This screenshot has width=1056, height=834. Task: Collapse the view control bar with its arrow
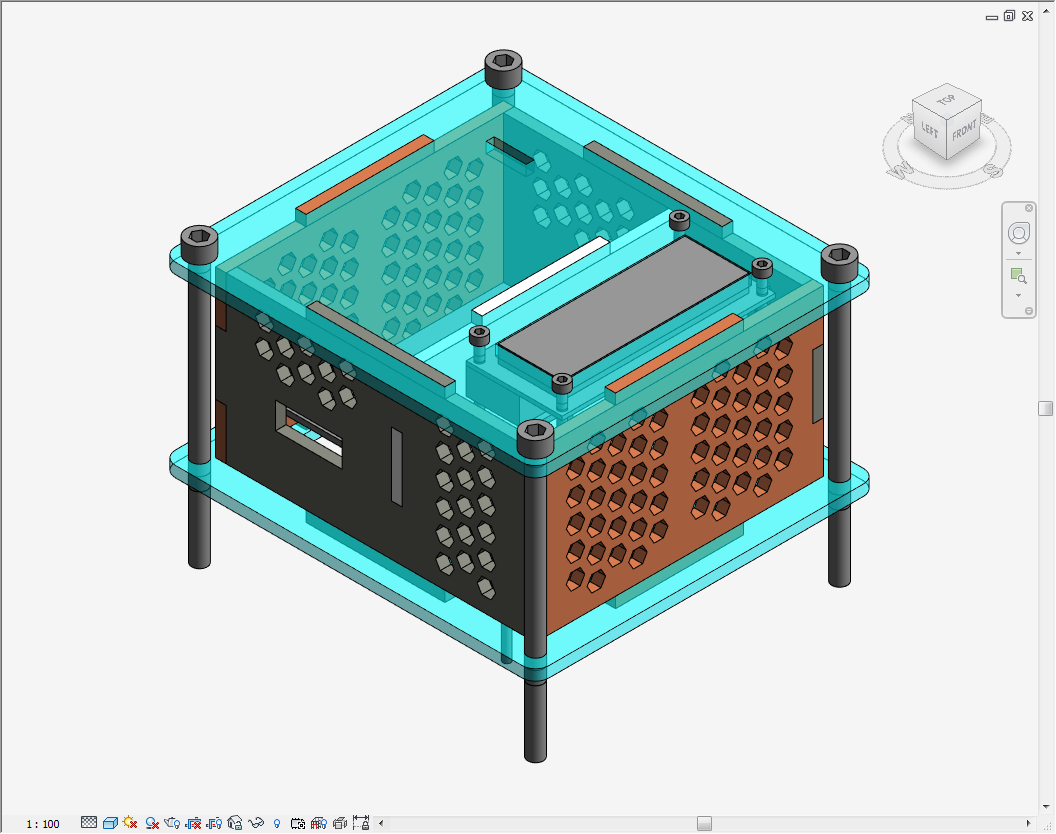[380, 822]
